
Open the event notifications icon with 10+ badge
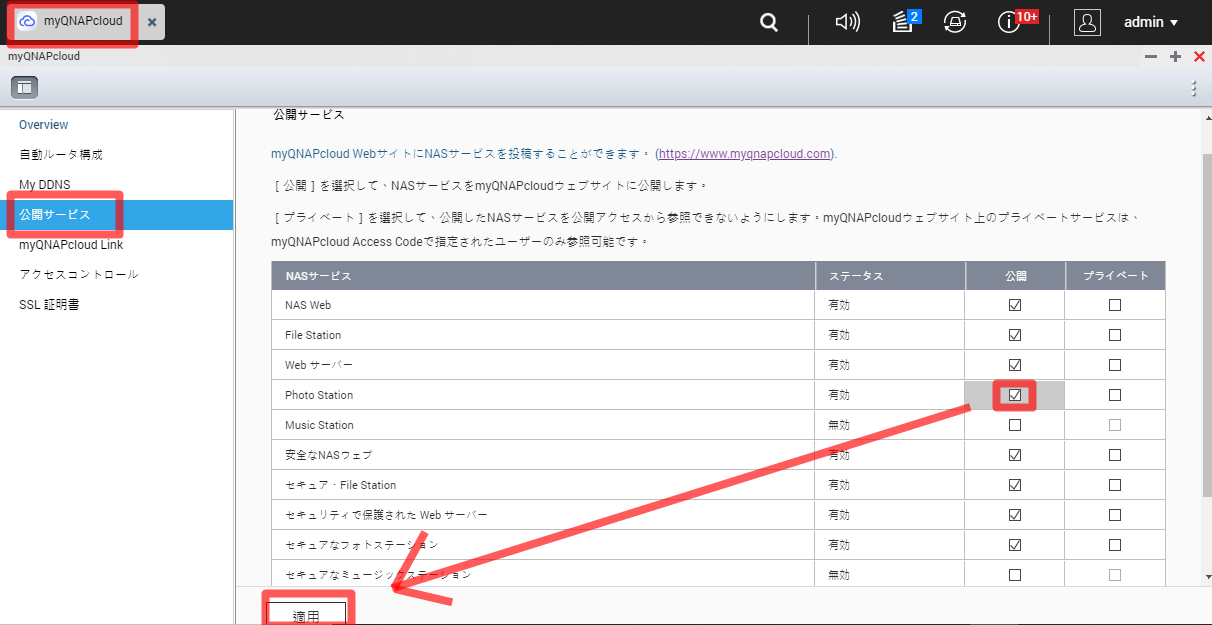(1010, 22)
